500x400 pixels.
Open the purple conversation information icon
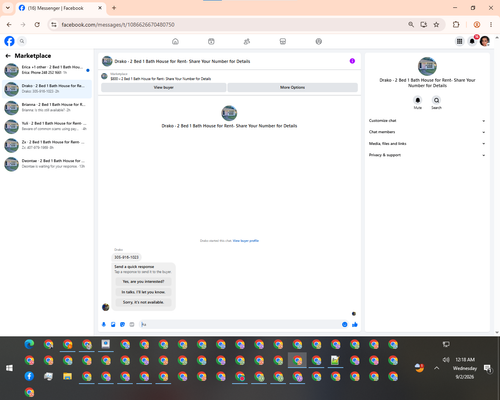(352, 61)
